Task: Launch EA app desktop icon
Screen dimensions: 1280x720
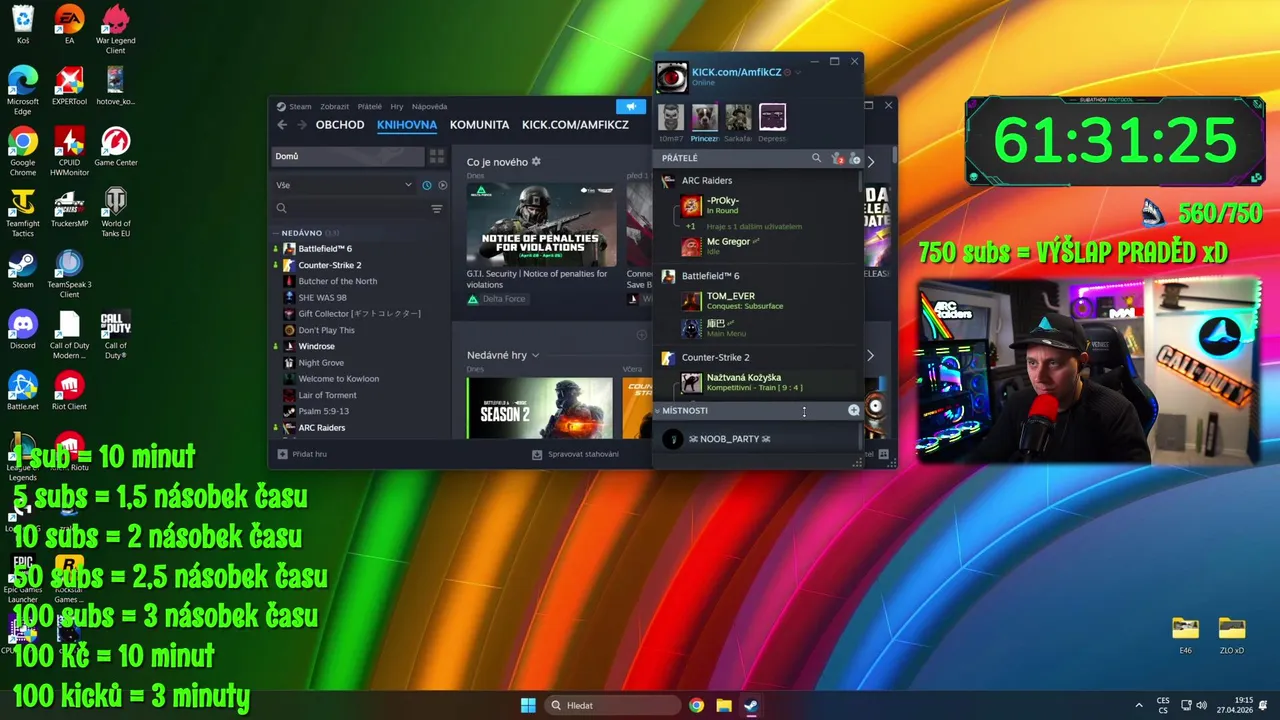Action: (69, 25)
